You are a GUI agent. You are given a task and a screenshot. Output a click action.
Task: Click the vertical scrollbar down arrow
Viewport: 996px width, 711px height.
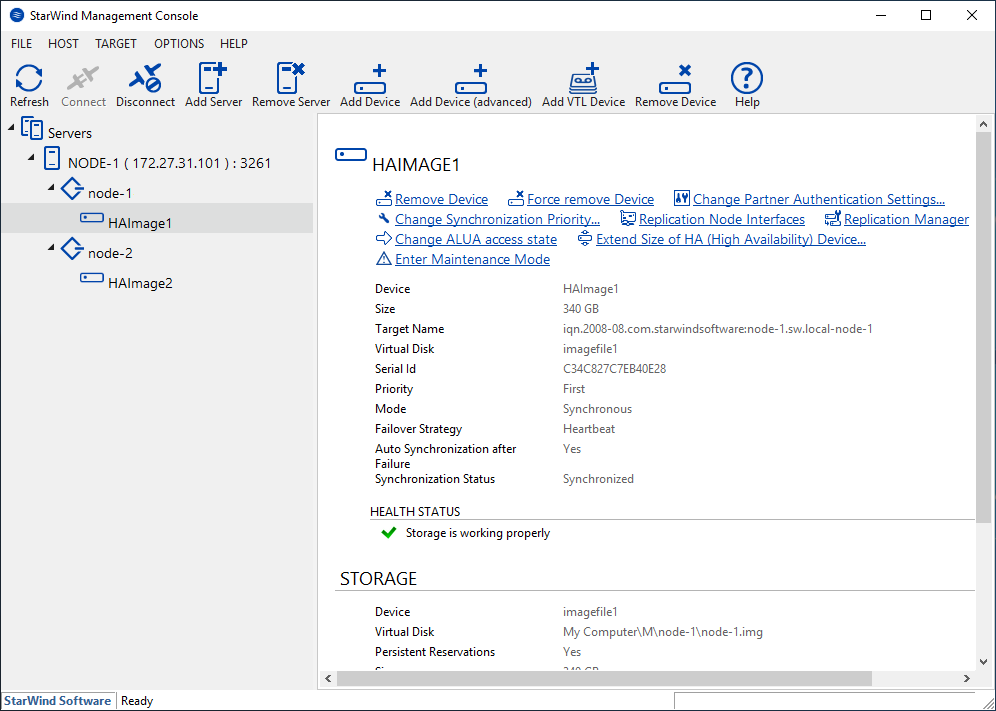pyautogui.click(x=983, y=662)
